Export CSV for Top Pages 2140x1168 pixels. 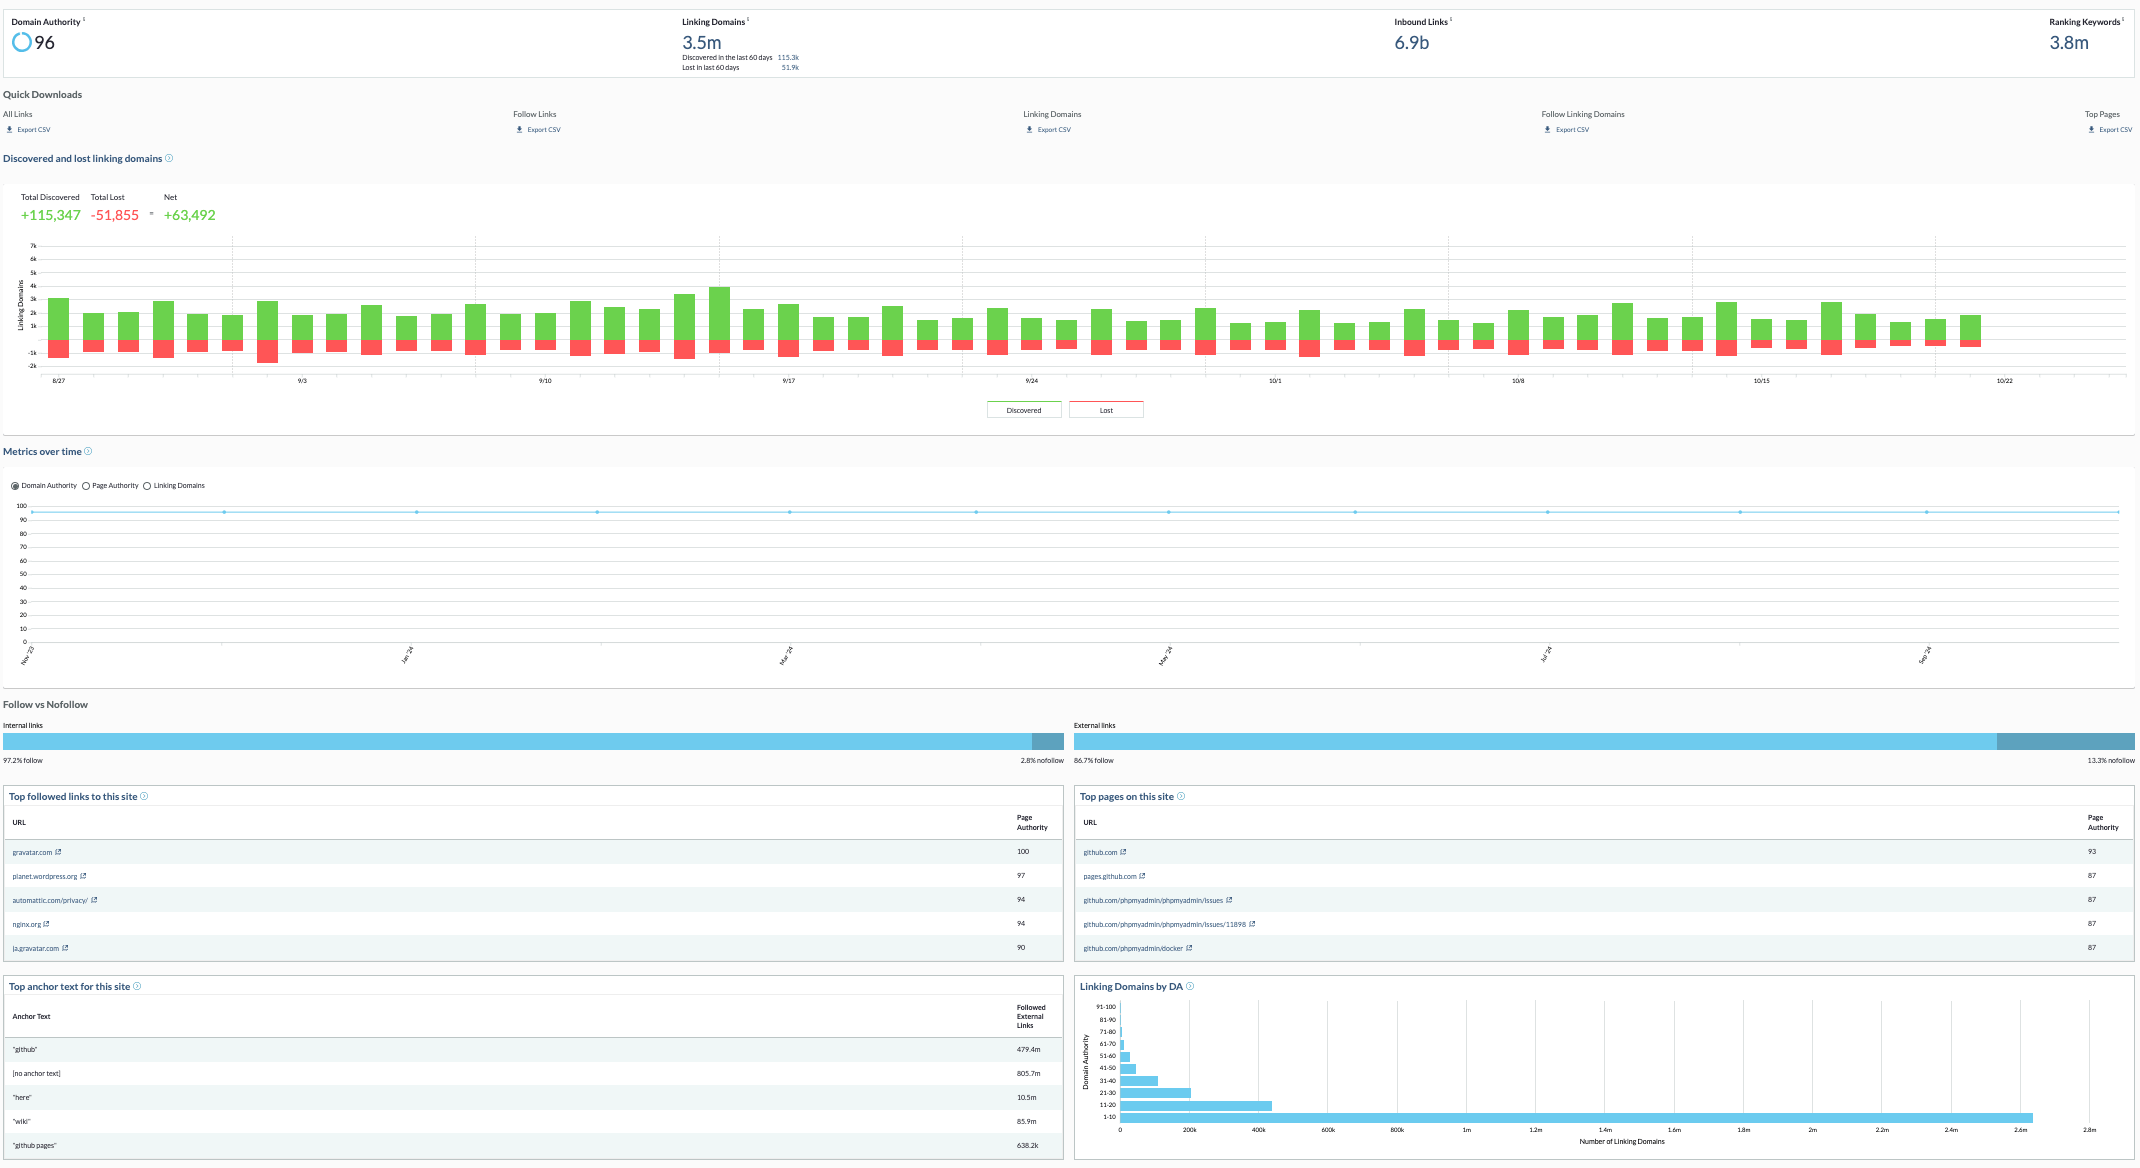[2115, 130]
